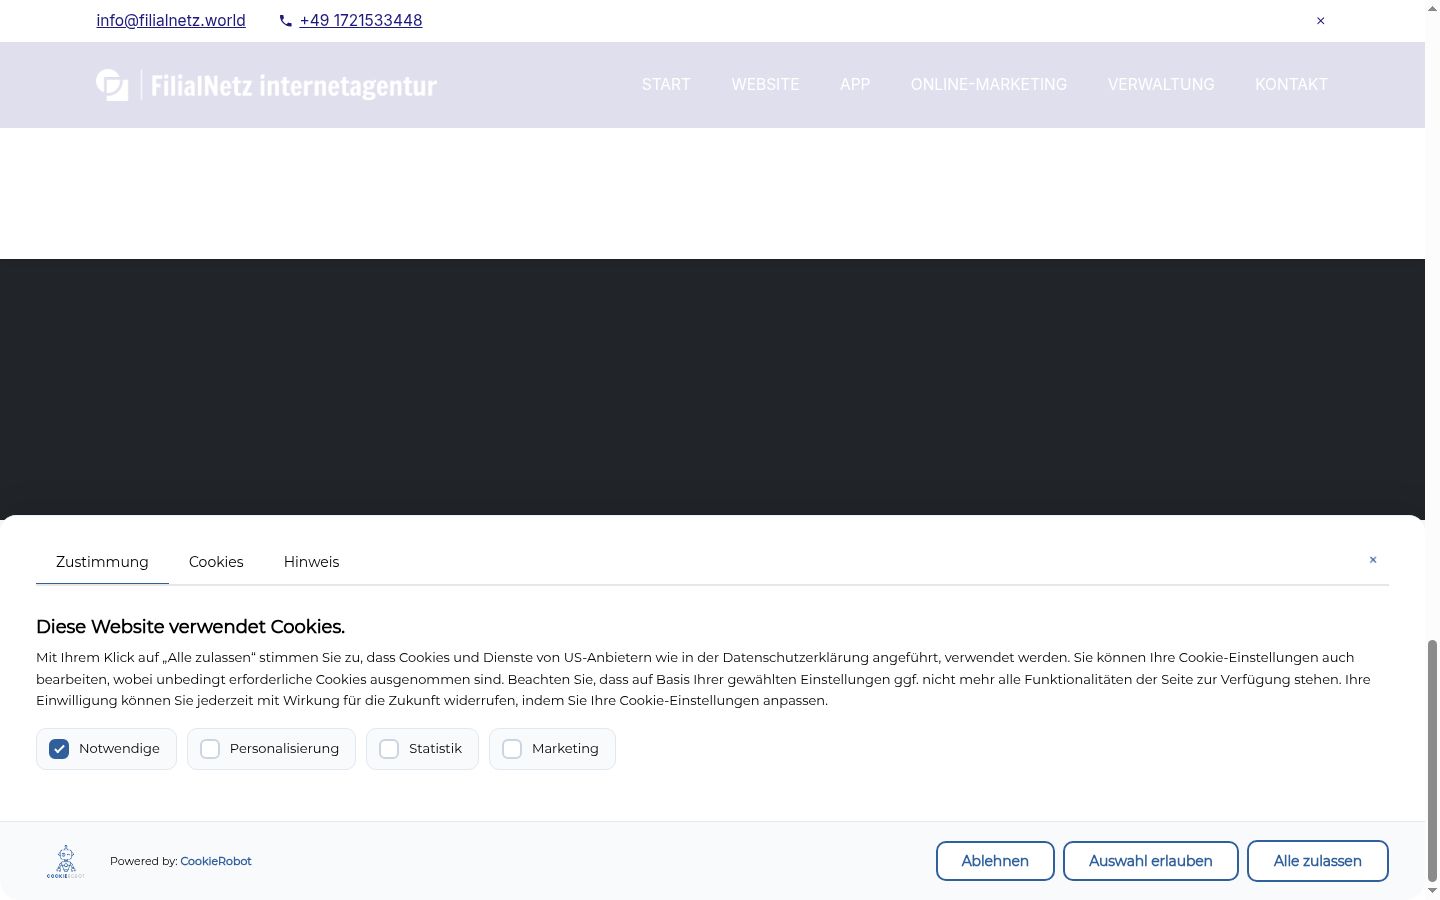Image resolution: width=1440 pixels, height=900 pixels.
Task: Click the CookieRobot robot logo
Action: 66,861
